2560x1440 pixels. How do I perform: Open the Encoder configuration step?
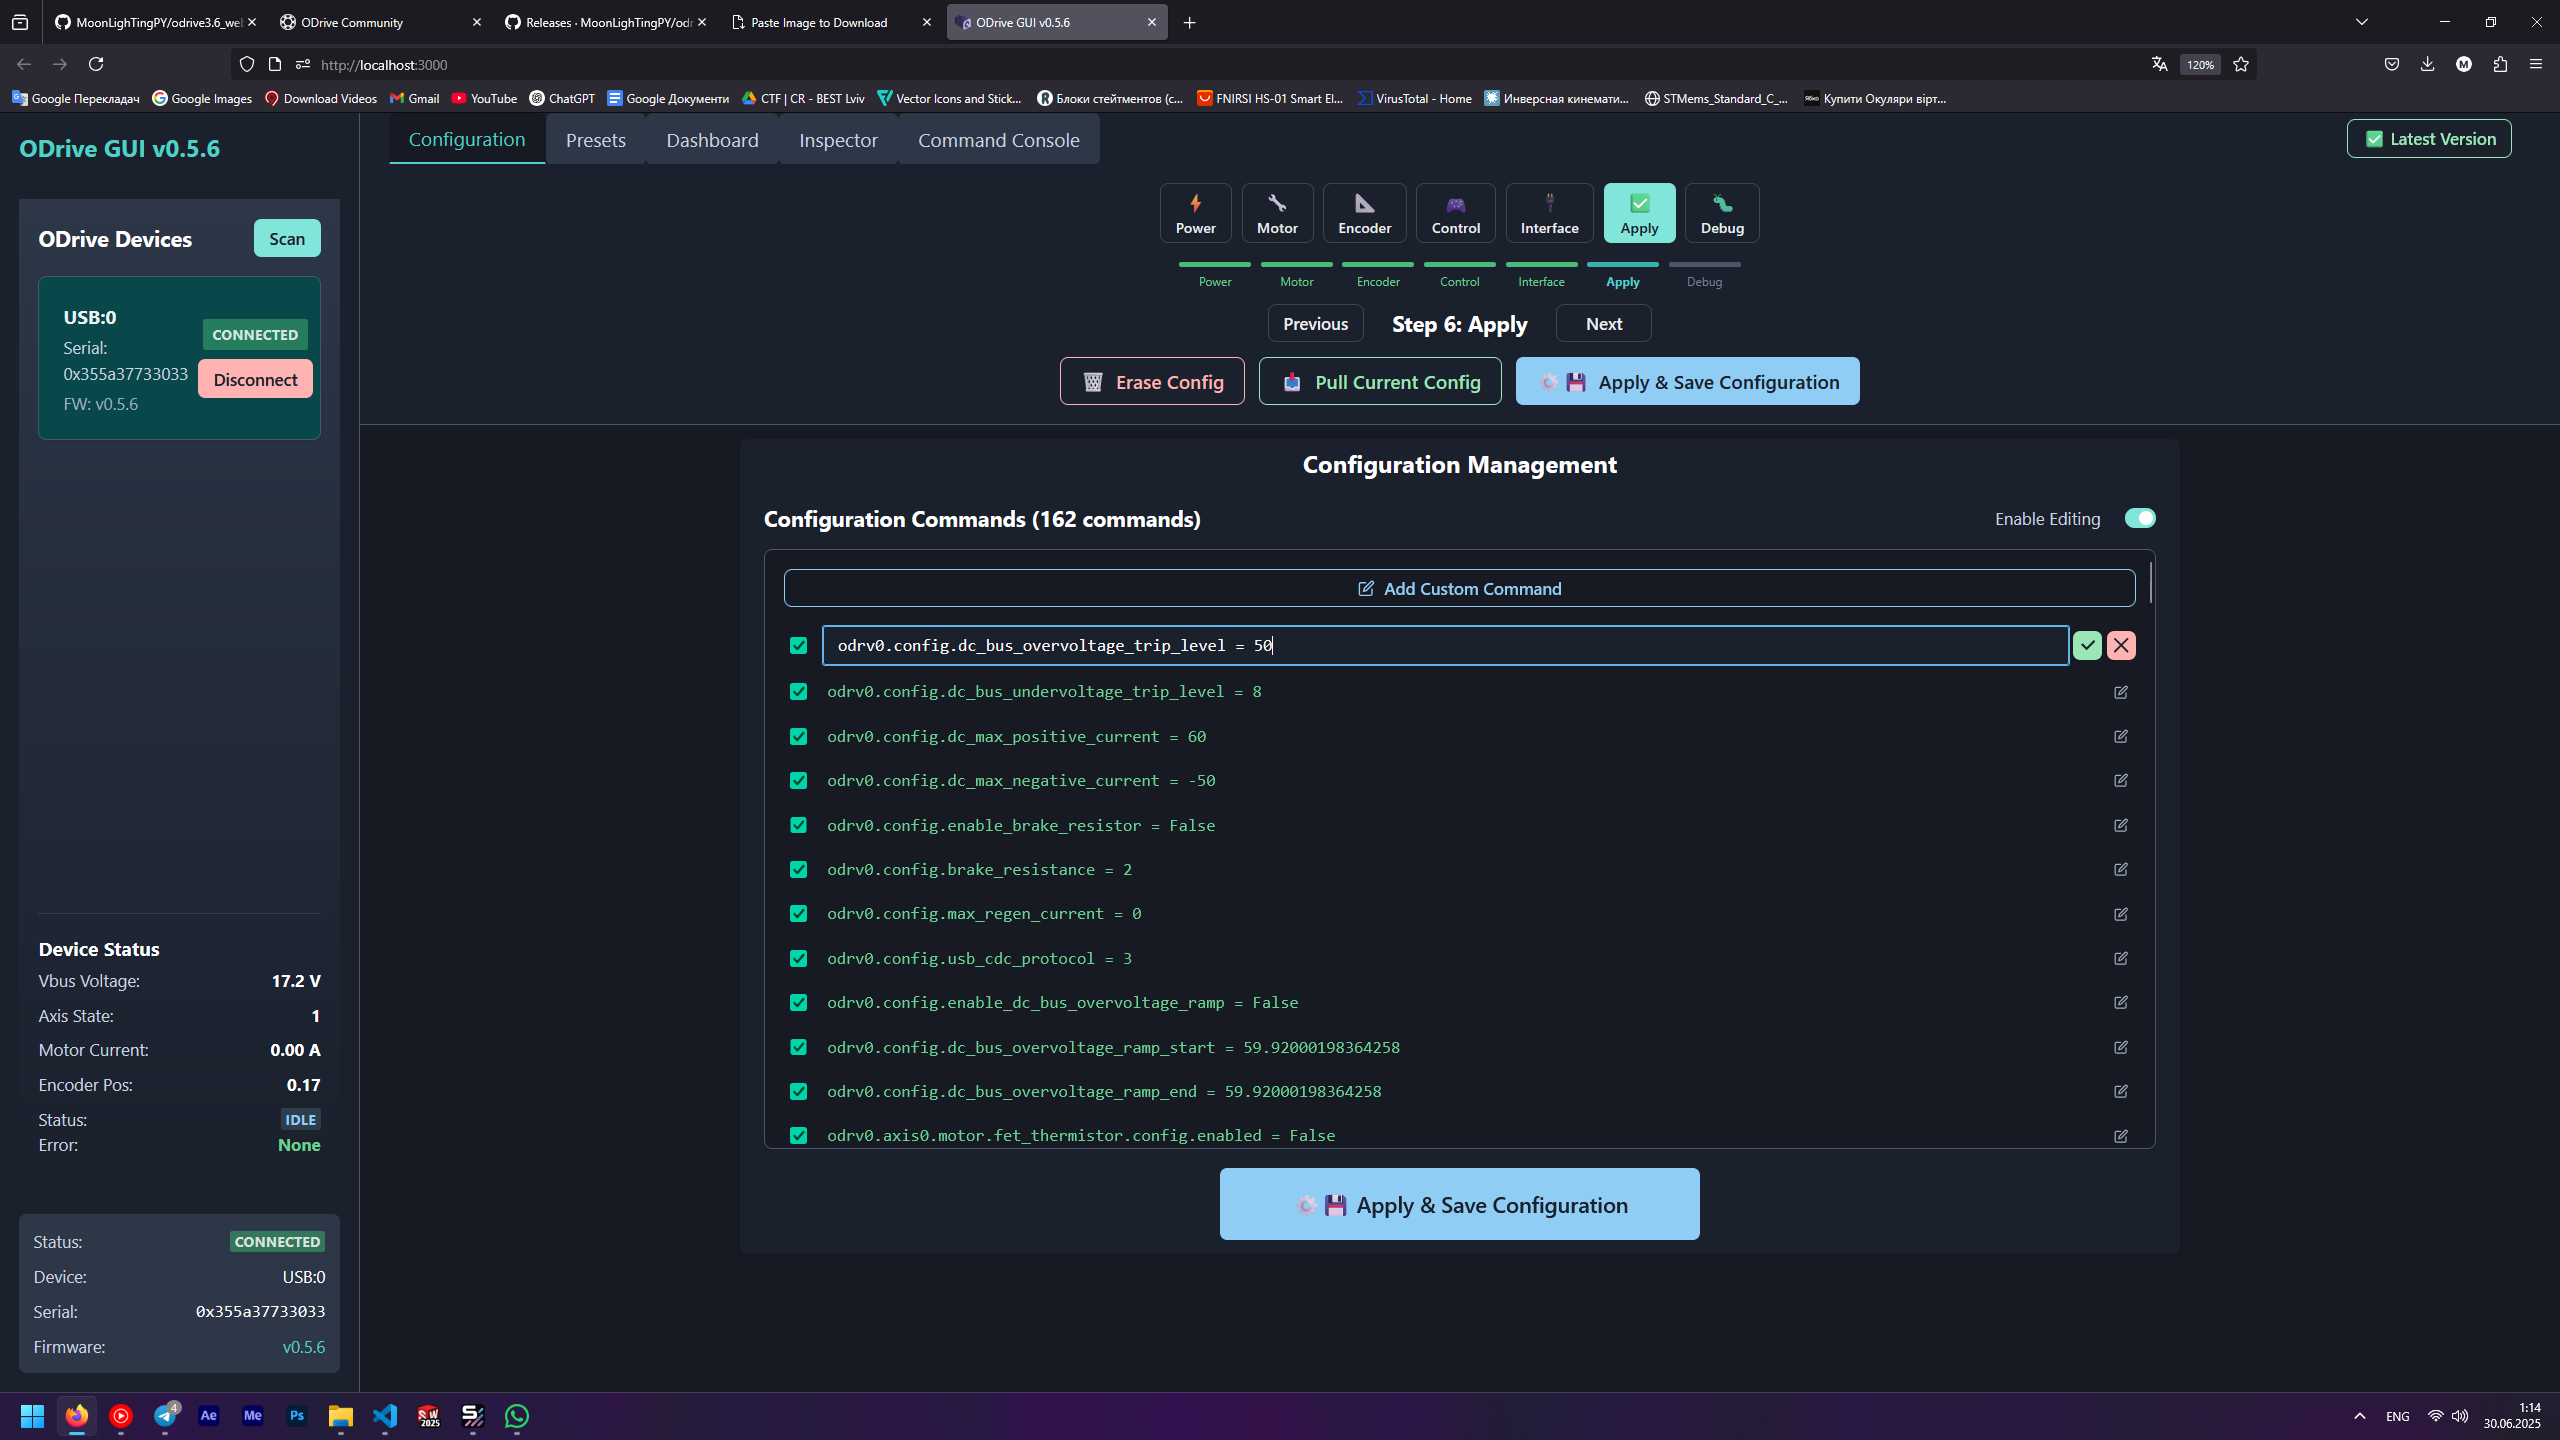point(1364,213)
